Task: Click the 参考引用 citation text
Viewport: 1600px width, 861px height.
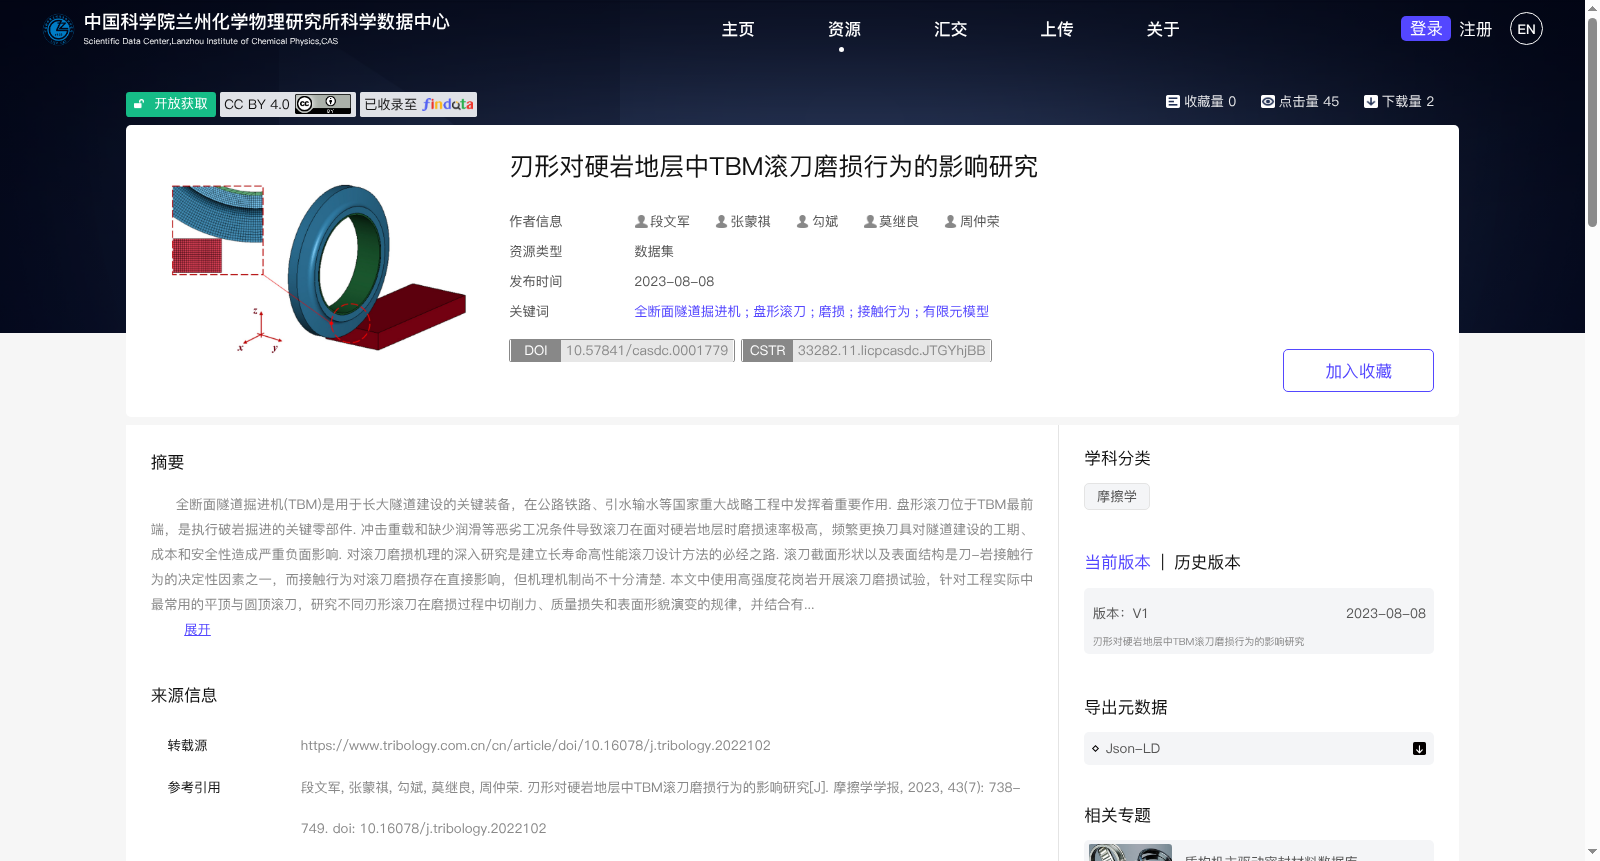Action: pyautogui.click(x=660, y=808)
